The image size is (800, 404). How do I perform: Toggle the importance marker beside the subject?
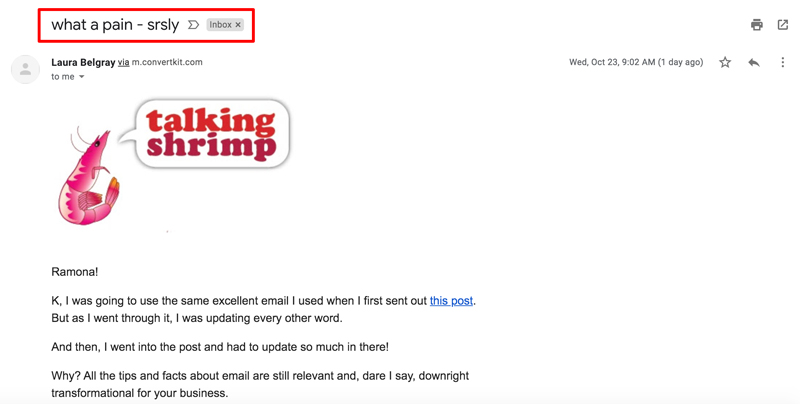[x=194, y=25]
